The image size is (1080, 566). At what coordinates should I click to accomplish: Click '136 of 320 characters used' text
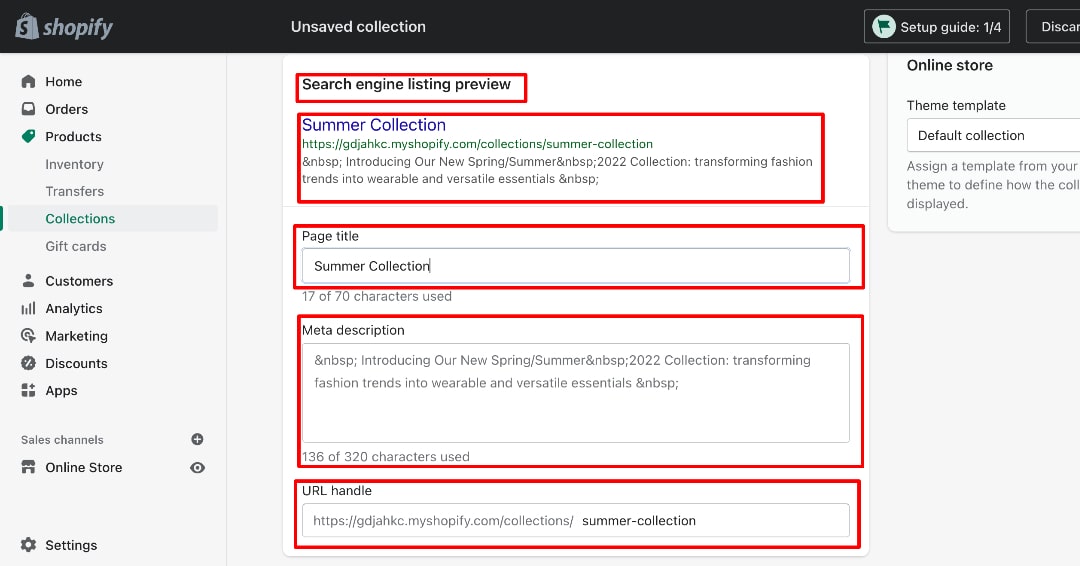pos(386,457)
